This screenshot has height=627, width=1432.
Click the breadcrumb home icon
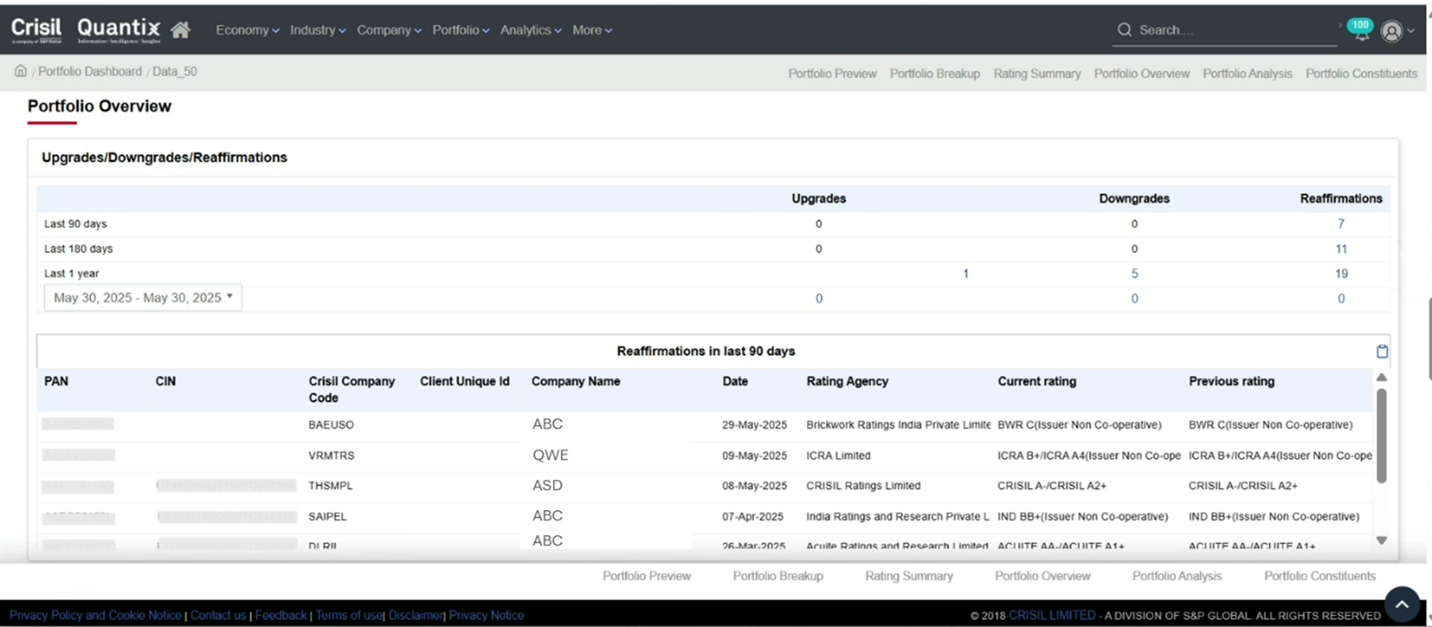pos(20,72)
